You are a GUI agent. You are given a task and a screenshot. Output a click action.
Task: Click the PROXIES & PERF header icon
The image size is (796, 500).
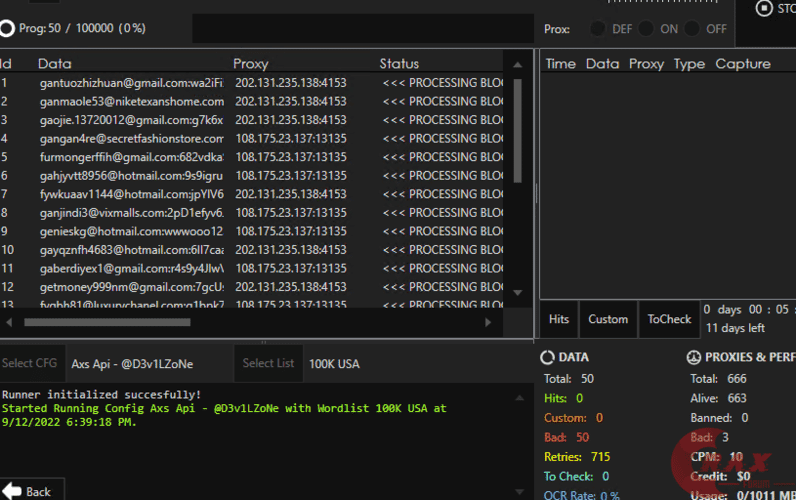pos(694,357)
